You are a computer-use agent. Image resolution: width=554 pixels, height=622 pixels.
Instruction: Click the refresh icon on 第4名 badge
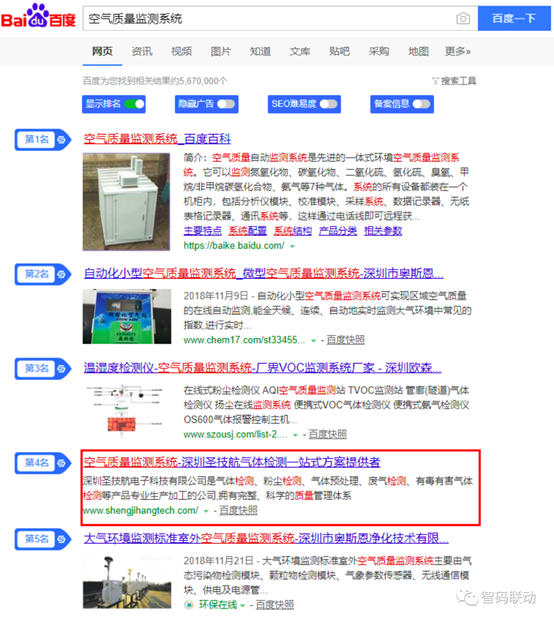[x=61, y=463]
